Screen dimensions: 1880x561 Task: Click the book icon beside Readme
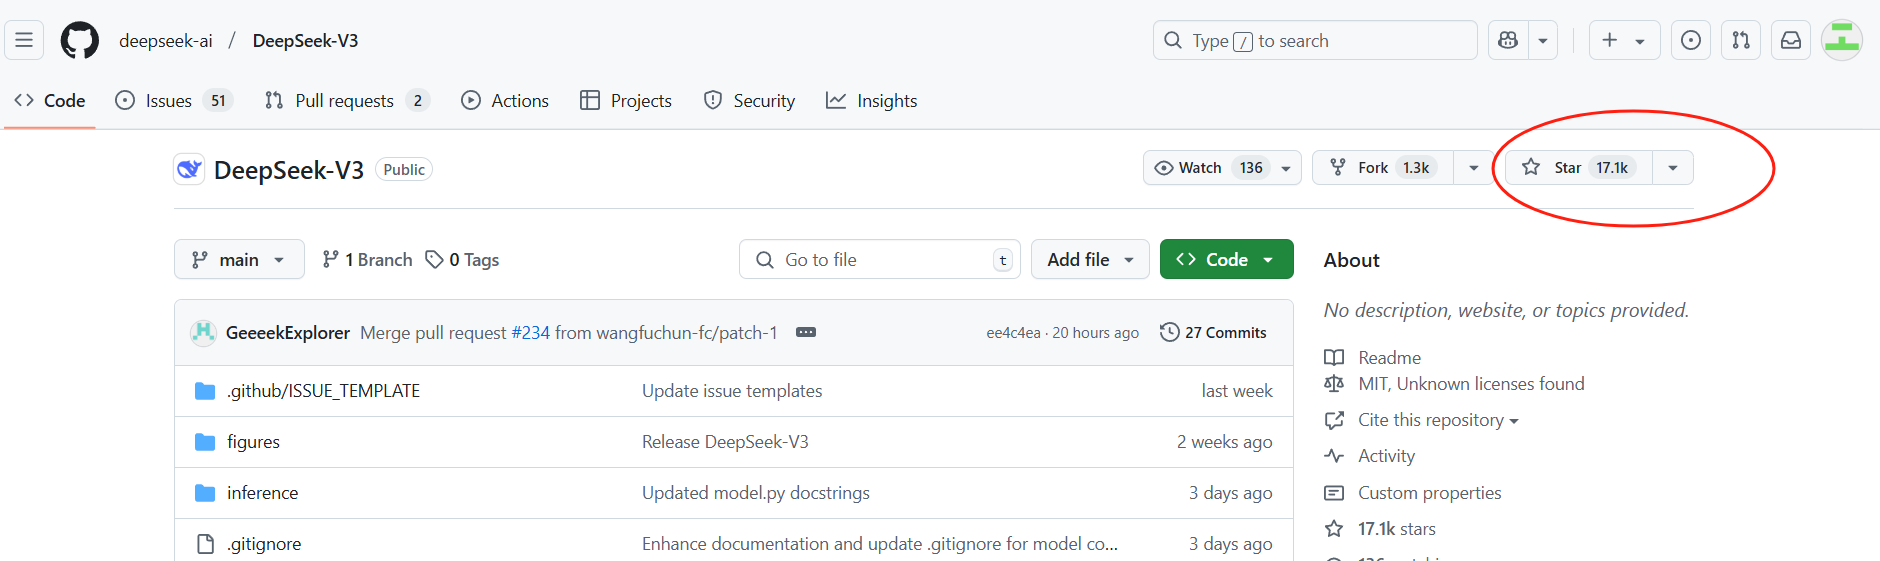coord(1334,358)
